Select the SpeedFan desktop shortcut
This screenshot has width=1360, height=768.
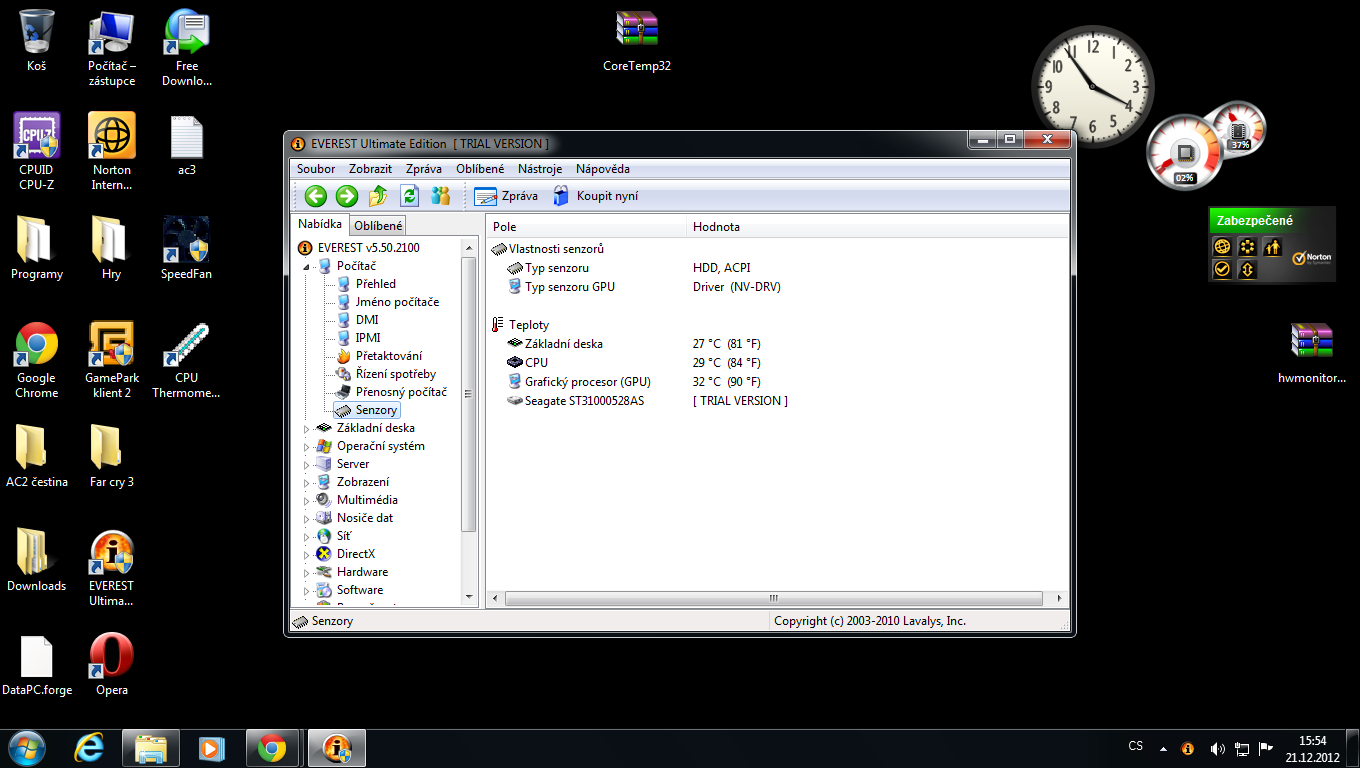click(186, 248)
